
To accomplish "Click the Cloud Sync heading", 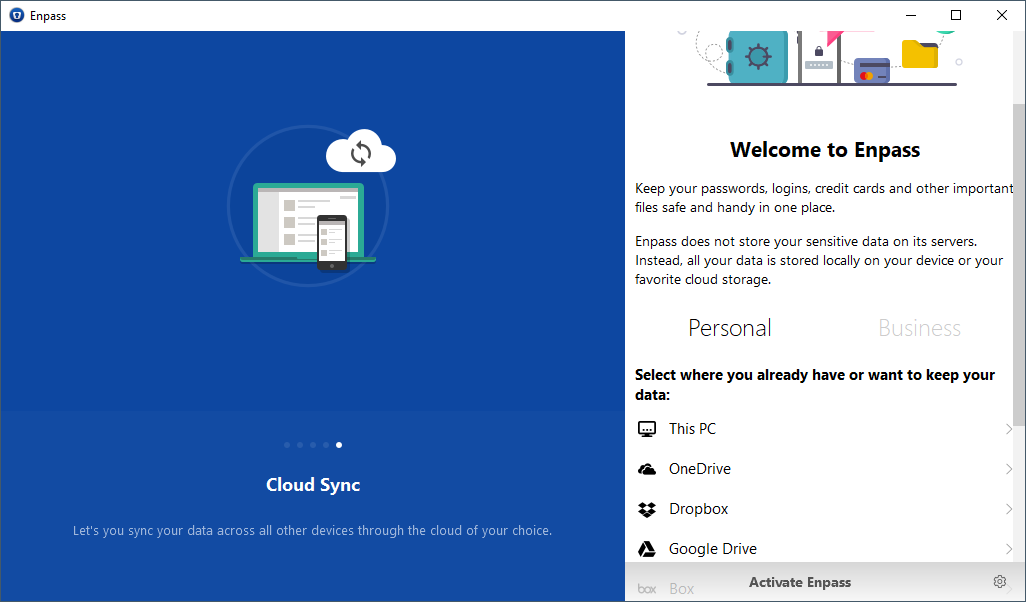I will point(313,485).
